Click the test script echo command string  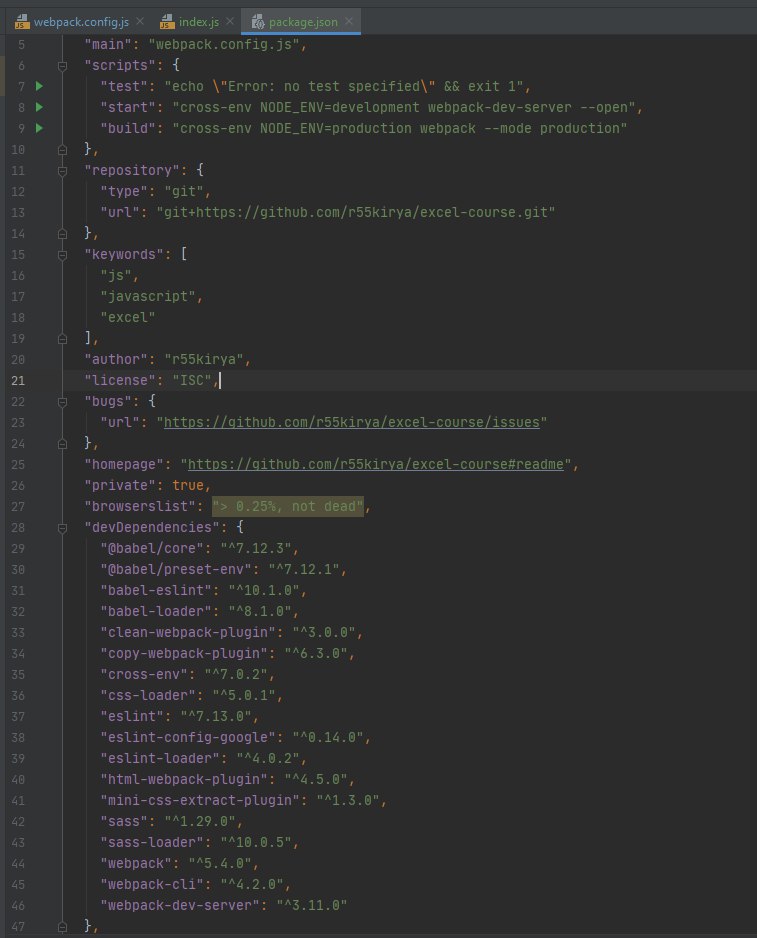pyautogui.click(x=344, y=87)
